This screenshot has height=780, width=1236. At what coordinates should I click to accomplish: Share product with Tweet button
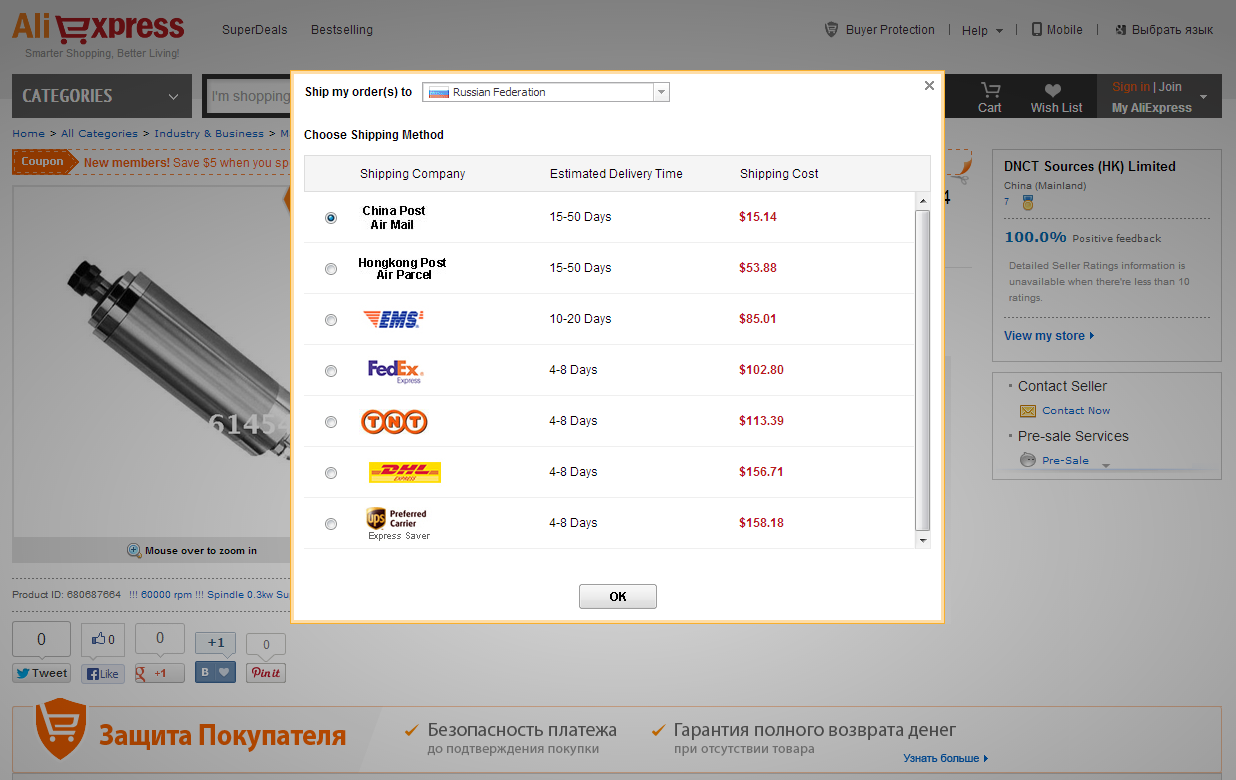41,673
